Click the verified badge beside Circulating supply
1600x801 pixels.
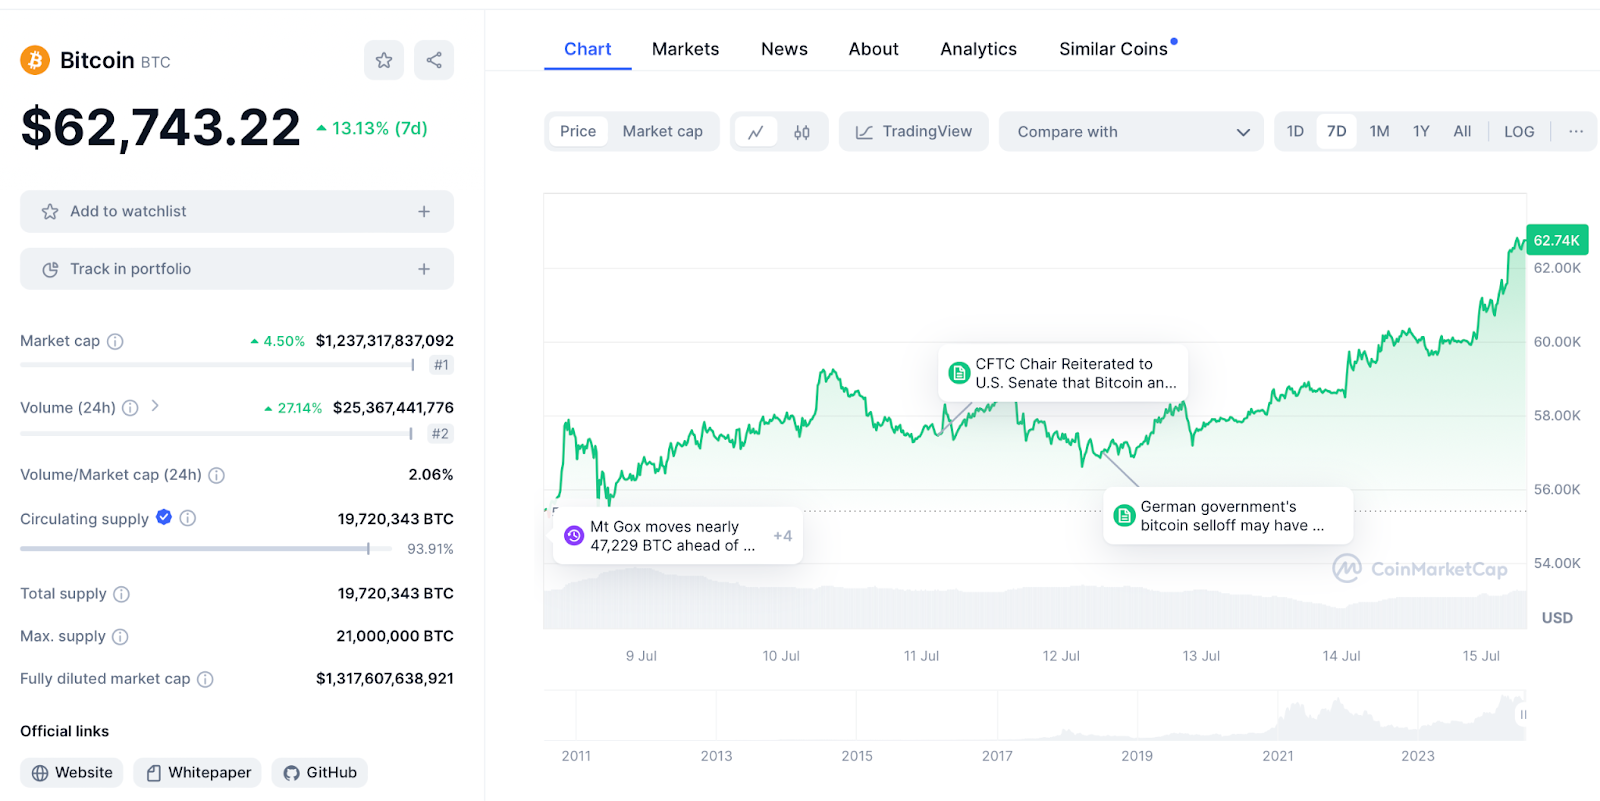point(164,517)
